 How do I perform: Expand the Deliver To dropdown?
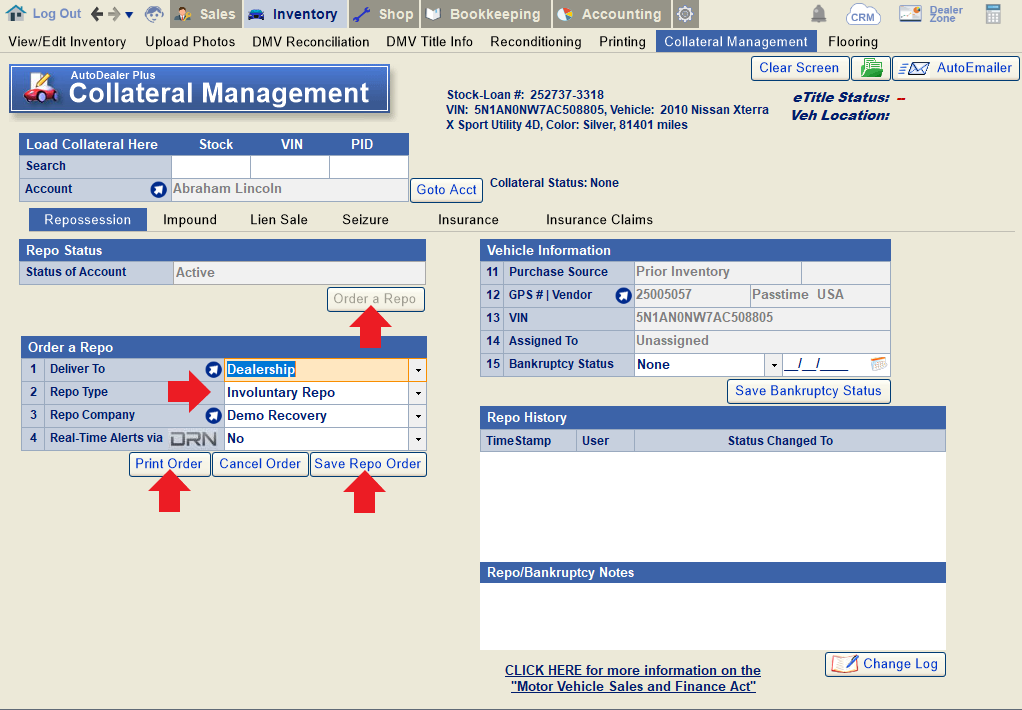pos(418,370)
